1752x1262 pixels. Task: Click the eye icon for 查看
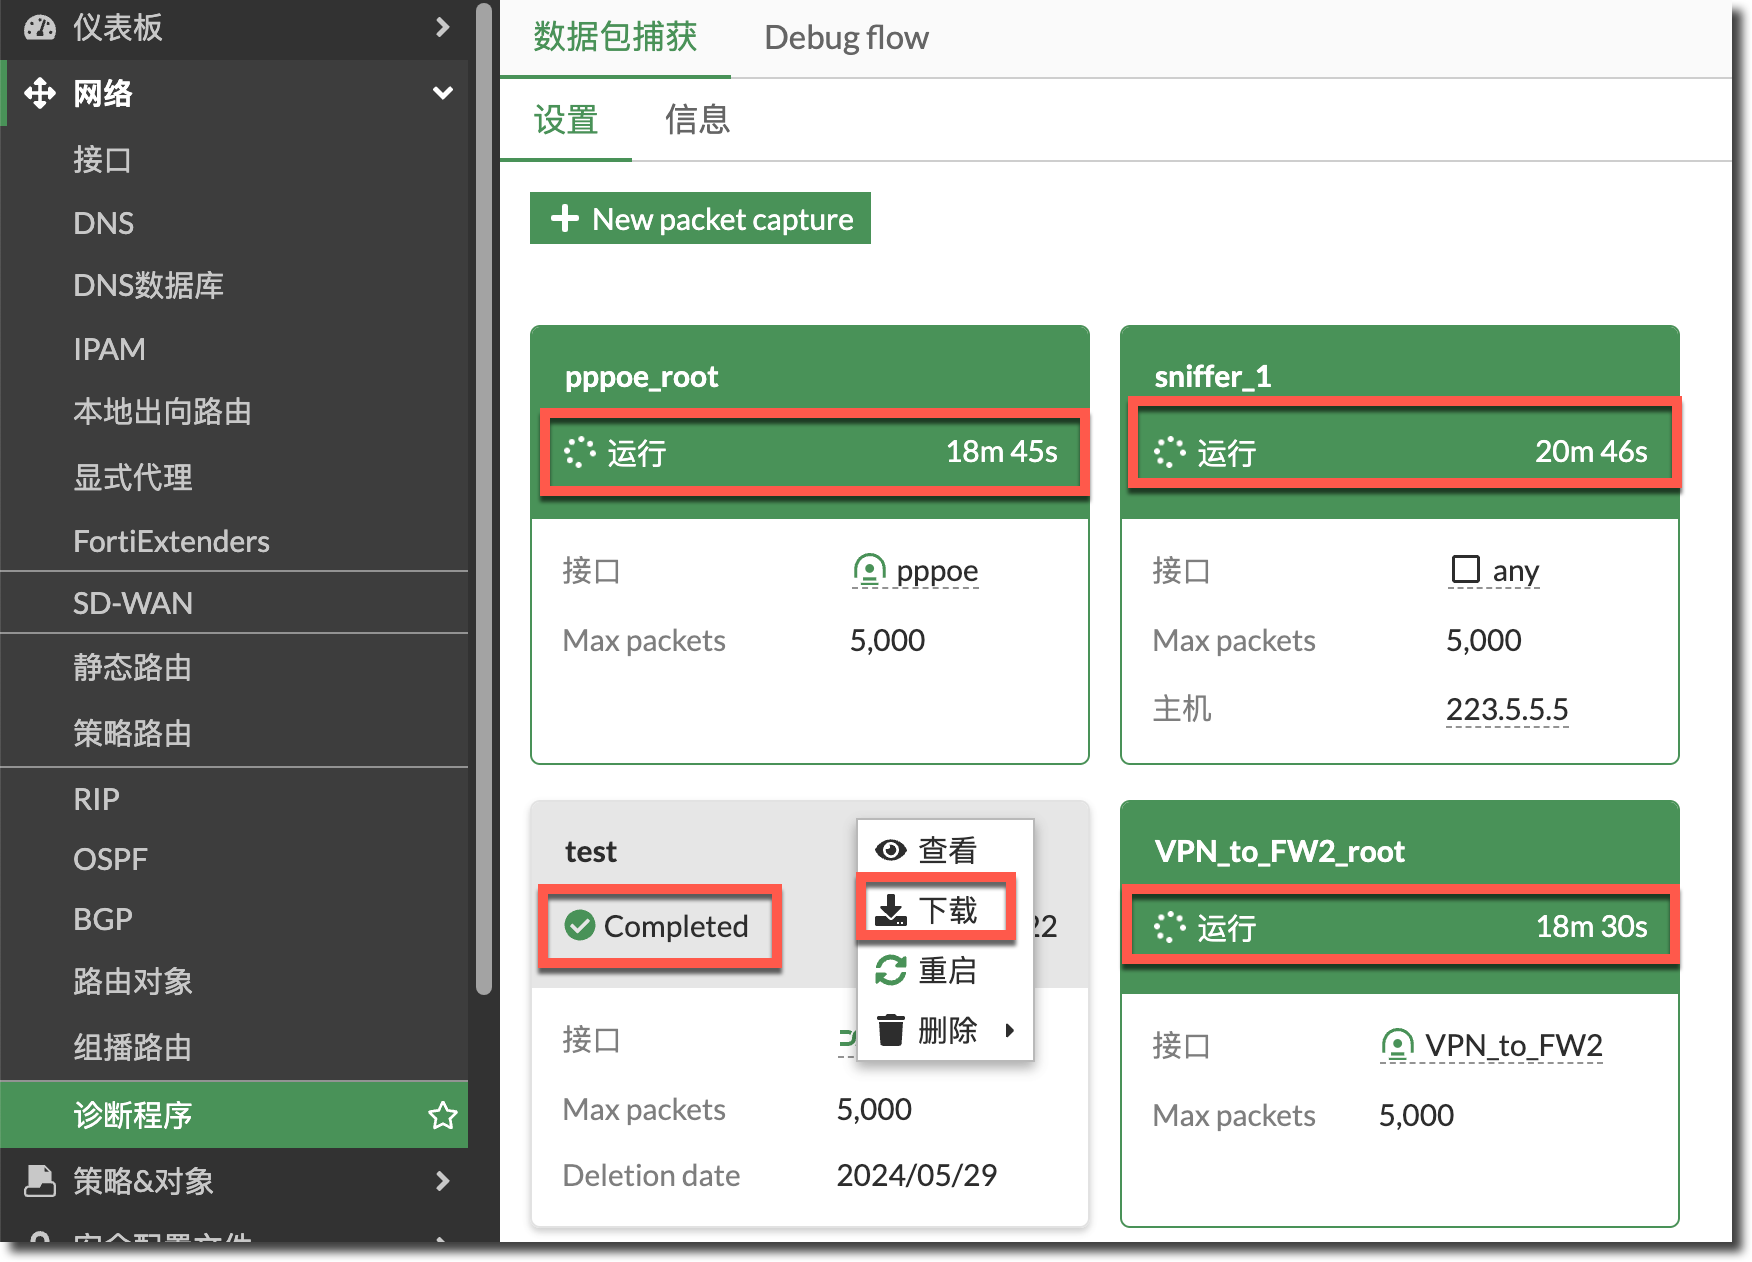[890, 850]
